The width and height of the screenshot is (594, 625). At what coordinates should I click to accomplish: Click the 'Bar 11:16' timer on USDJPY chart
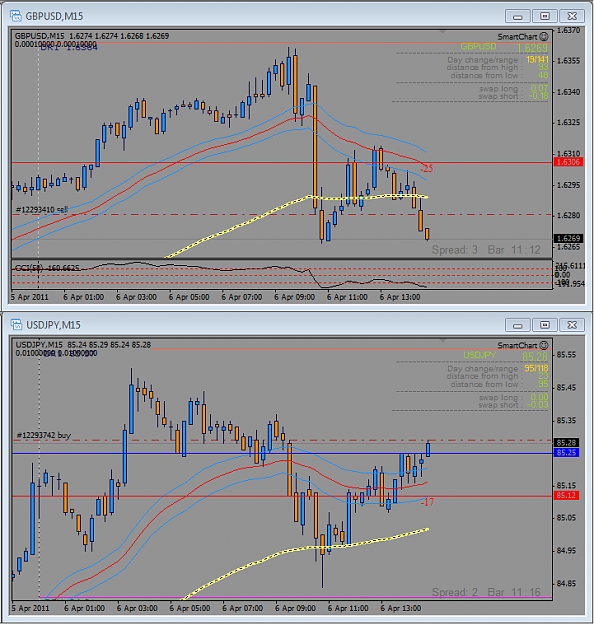point(514,592)
